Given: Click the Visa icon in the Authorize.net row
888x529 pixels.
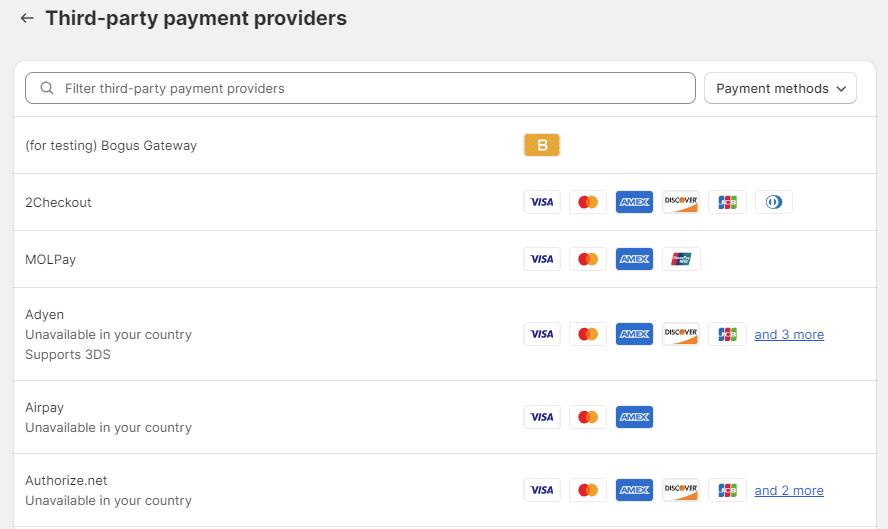Looking at the screenshot, I should point(542,490).
